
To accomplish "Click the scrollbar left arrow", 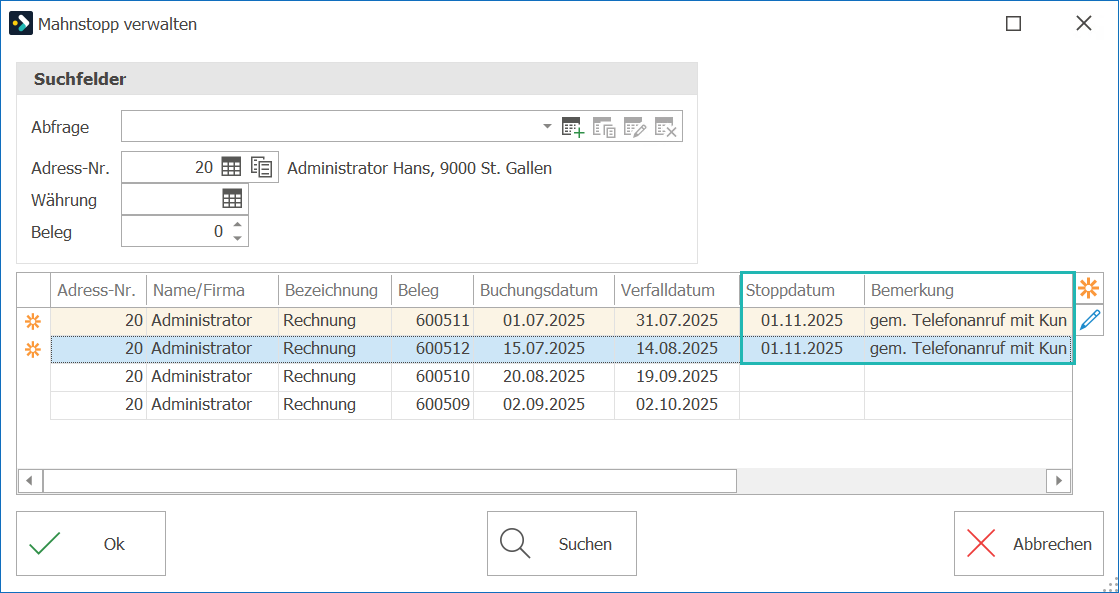I will pyautogui.click(x=29, y=481).
